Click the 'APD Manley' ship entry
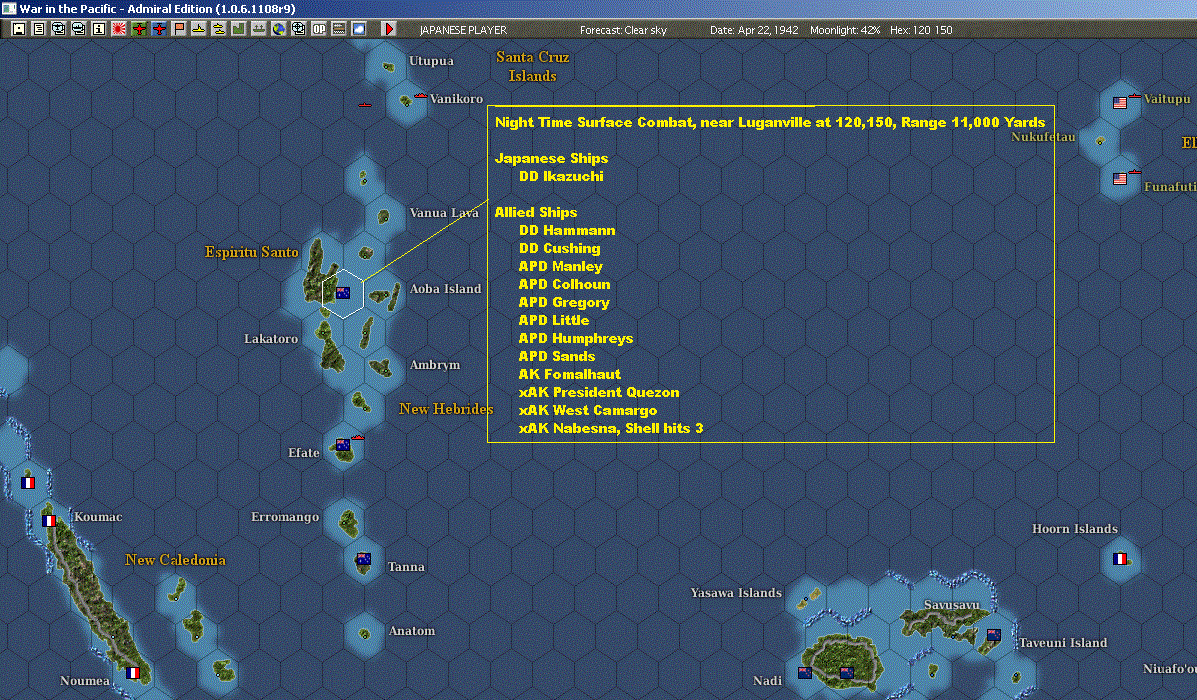 (x=560, y=266)
